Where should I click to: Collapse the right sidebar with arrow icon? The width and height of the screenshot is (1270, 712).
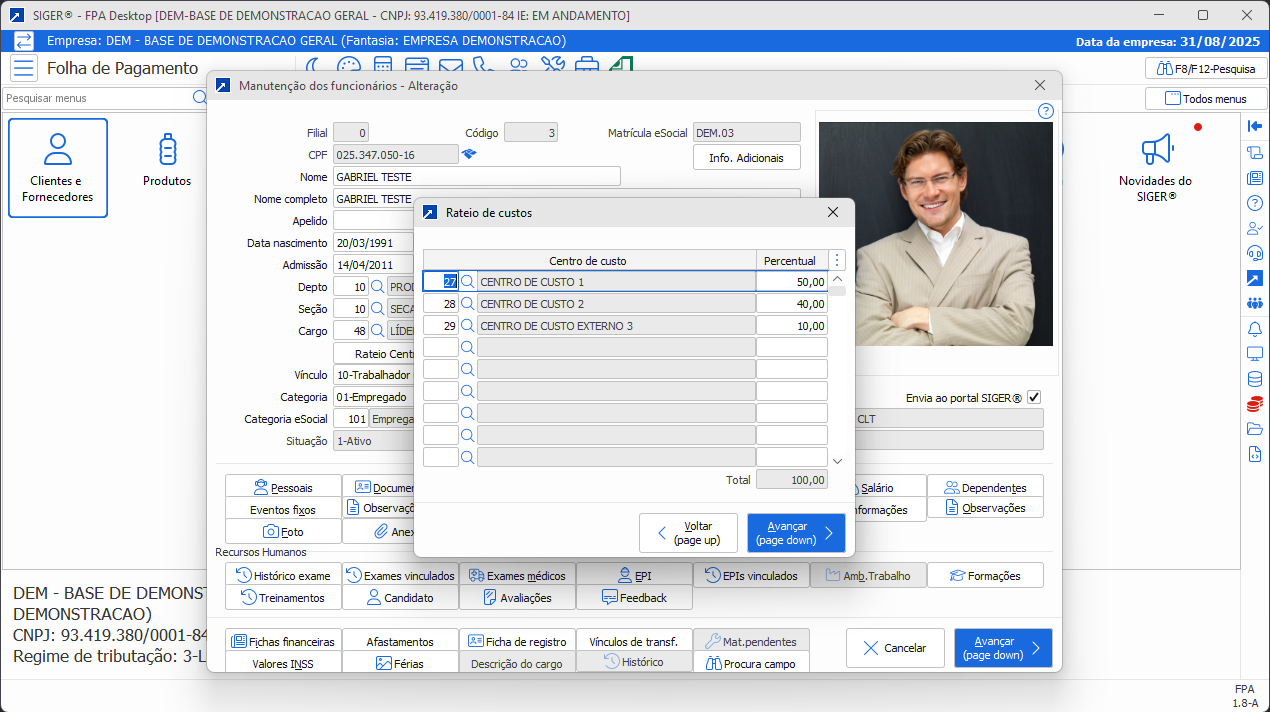(x=1254, y=126)
